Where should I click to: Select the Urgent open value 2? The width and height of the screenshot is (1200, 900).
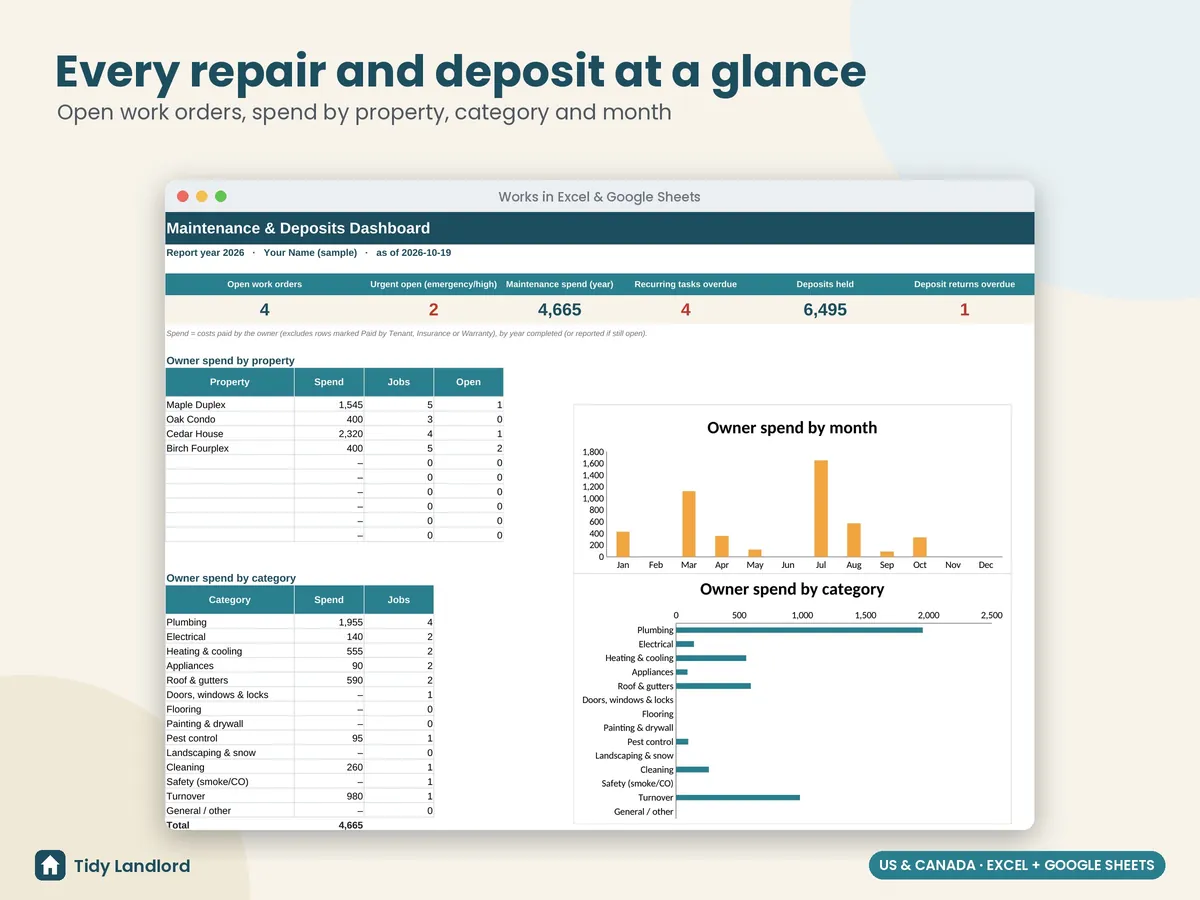coord(433,310)
